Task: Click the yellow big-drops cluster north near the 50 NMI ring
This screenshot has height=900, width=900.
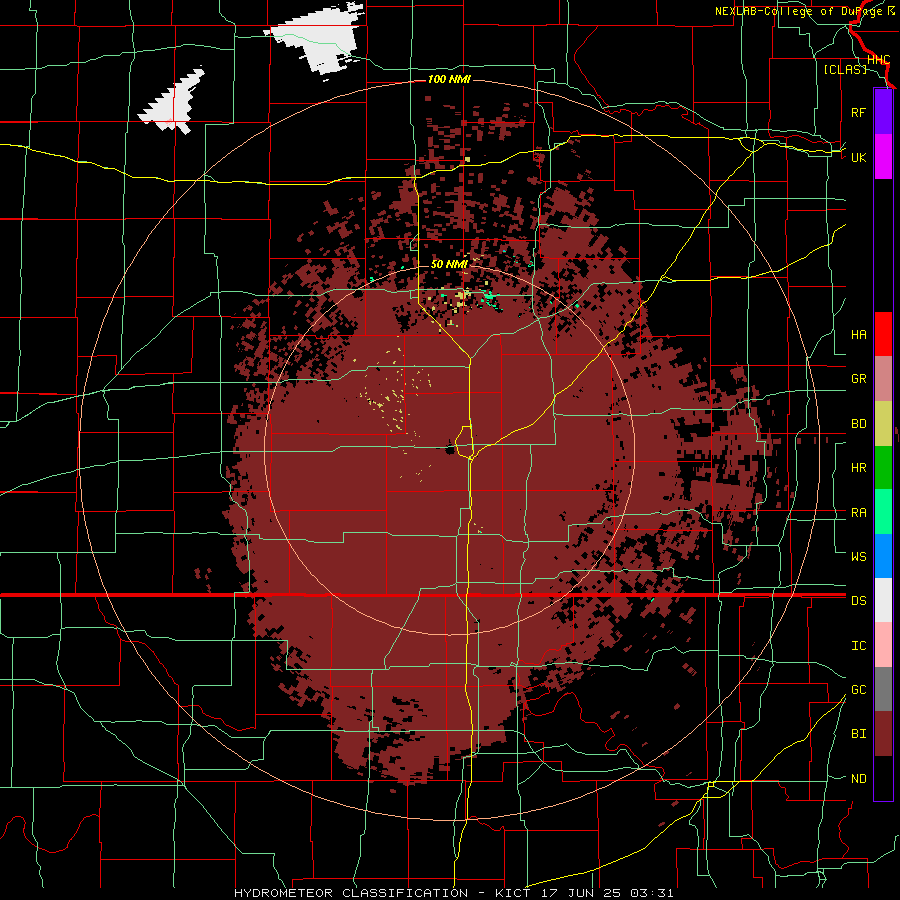Action: 461,297
